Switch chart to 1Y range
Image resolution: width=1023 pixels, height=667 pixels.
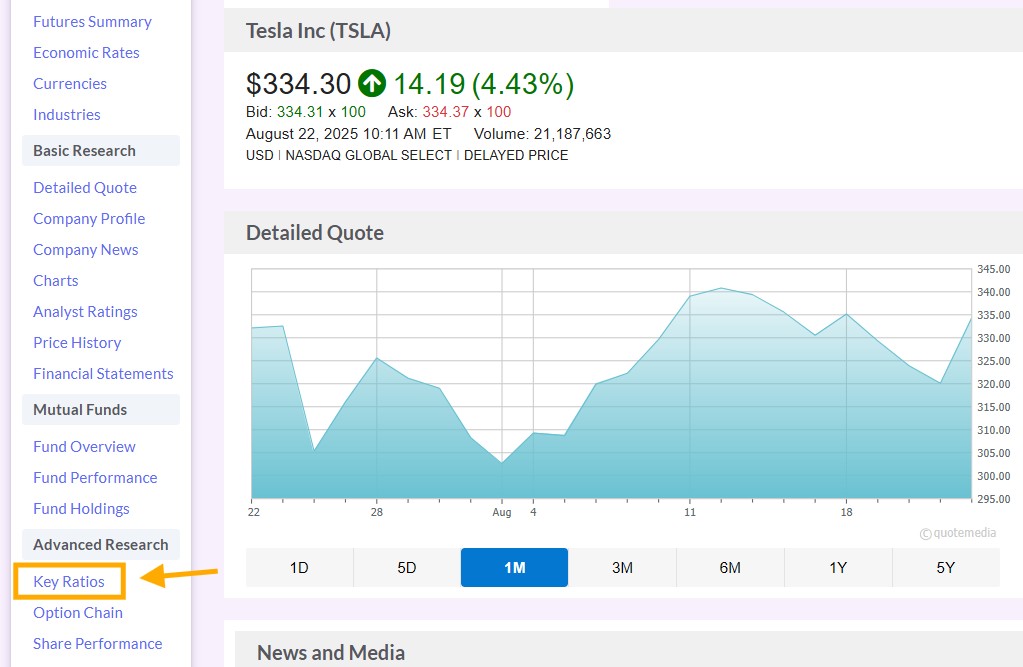click(x=838, y=568)
